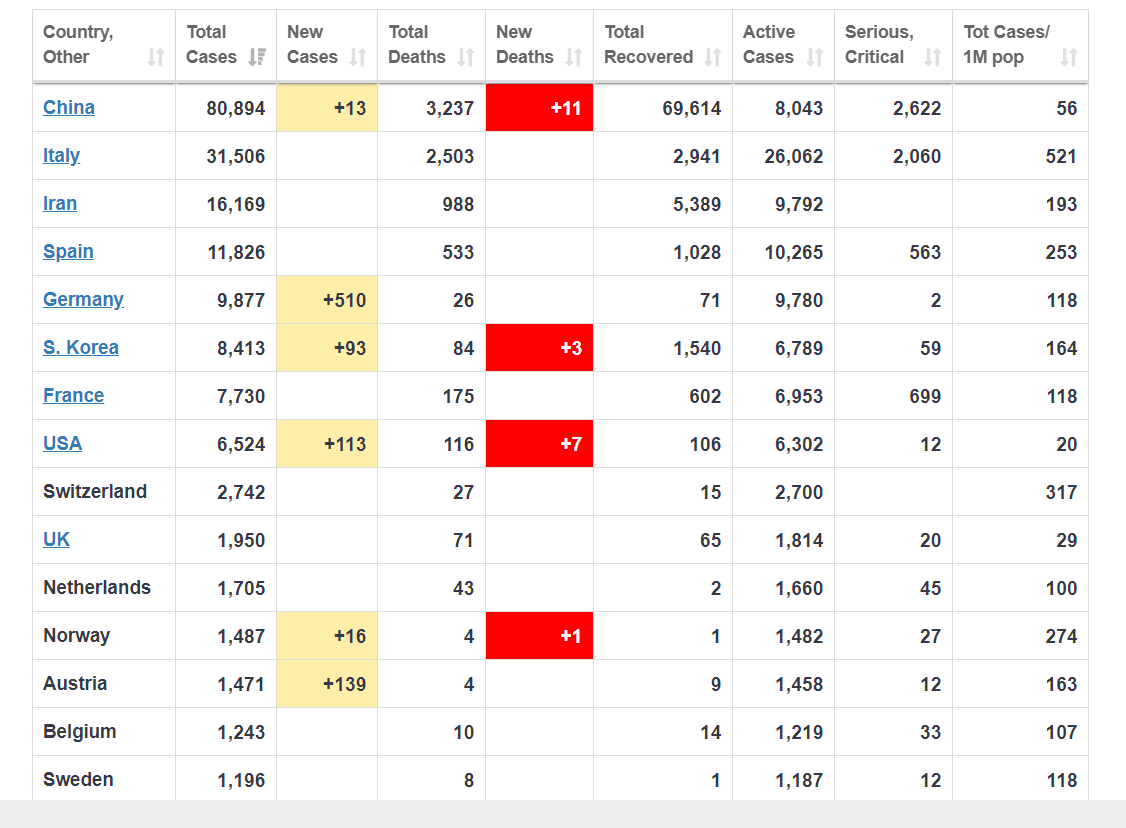
Task: Click Germany's active cases 9,780
Action: tap(799, 301)
